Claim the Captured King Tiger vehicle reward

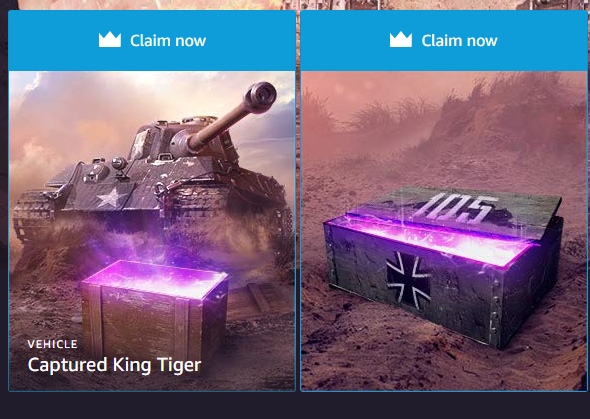tap(152, 41)
